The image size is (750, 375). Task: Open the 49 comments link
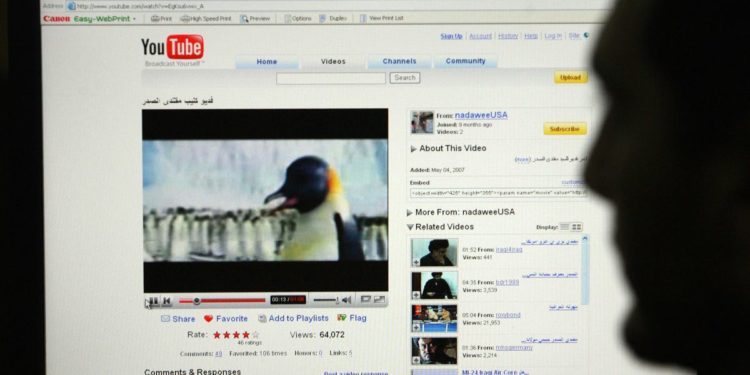(218, 353)
